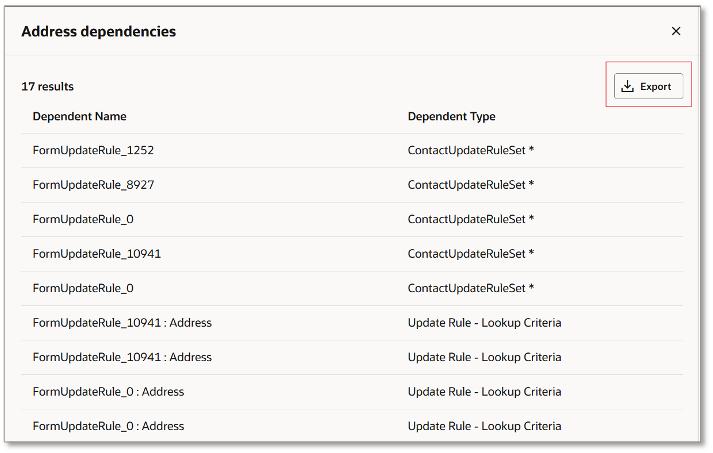Image resolution: width=713 pixels, height=453 pixels.
Task: Click the download icon inside Export
Action: click(x=628, y=87)
